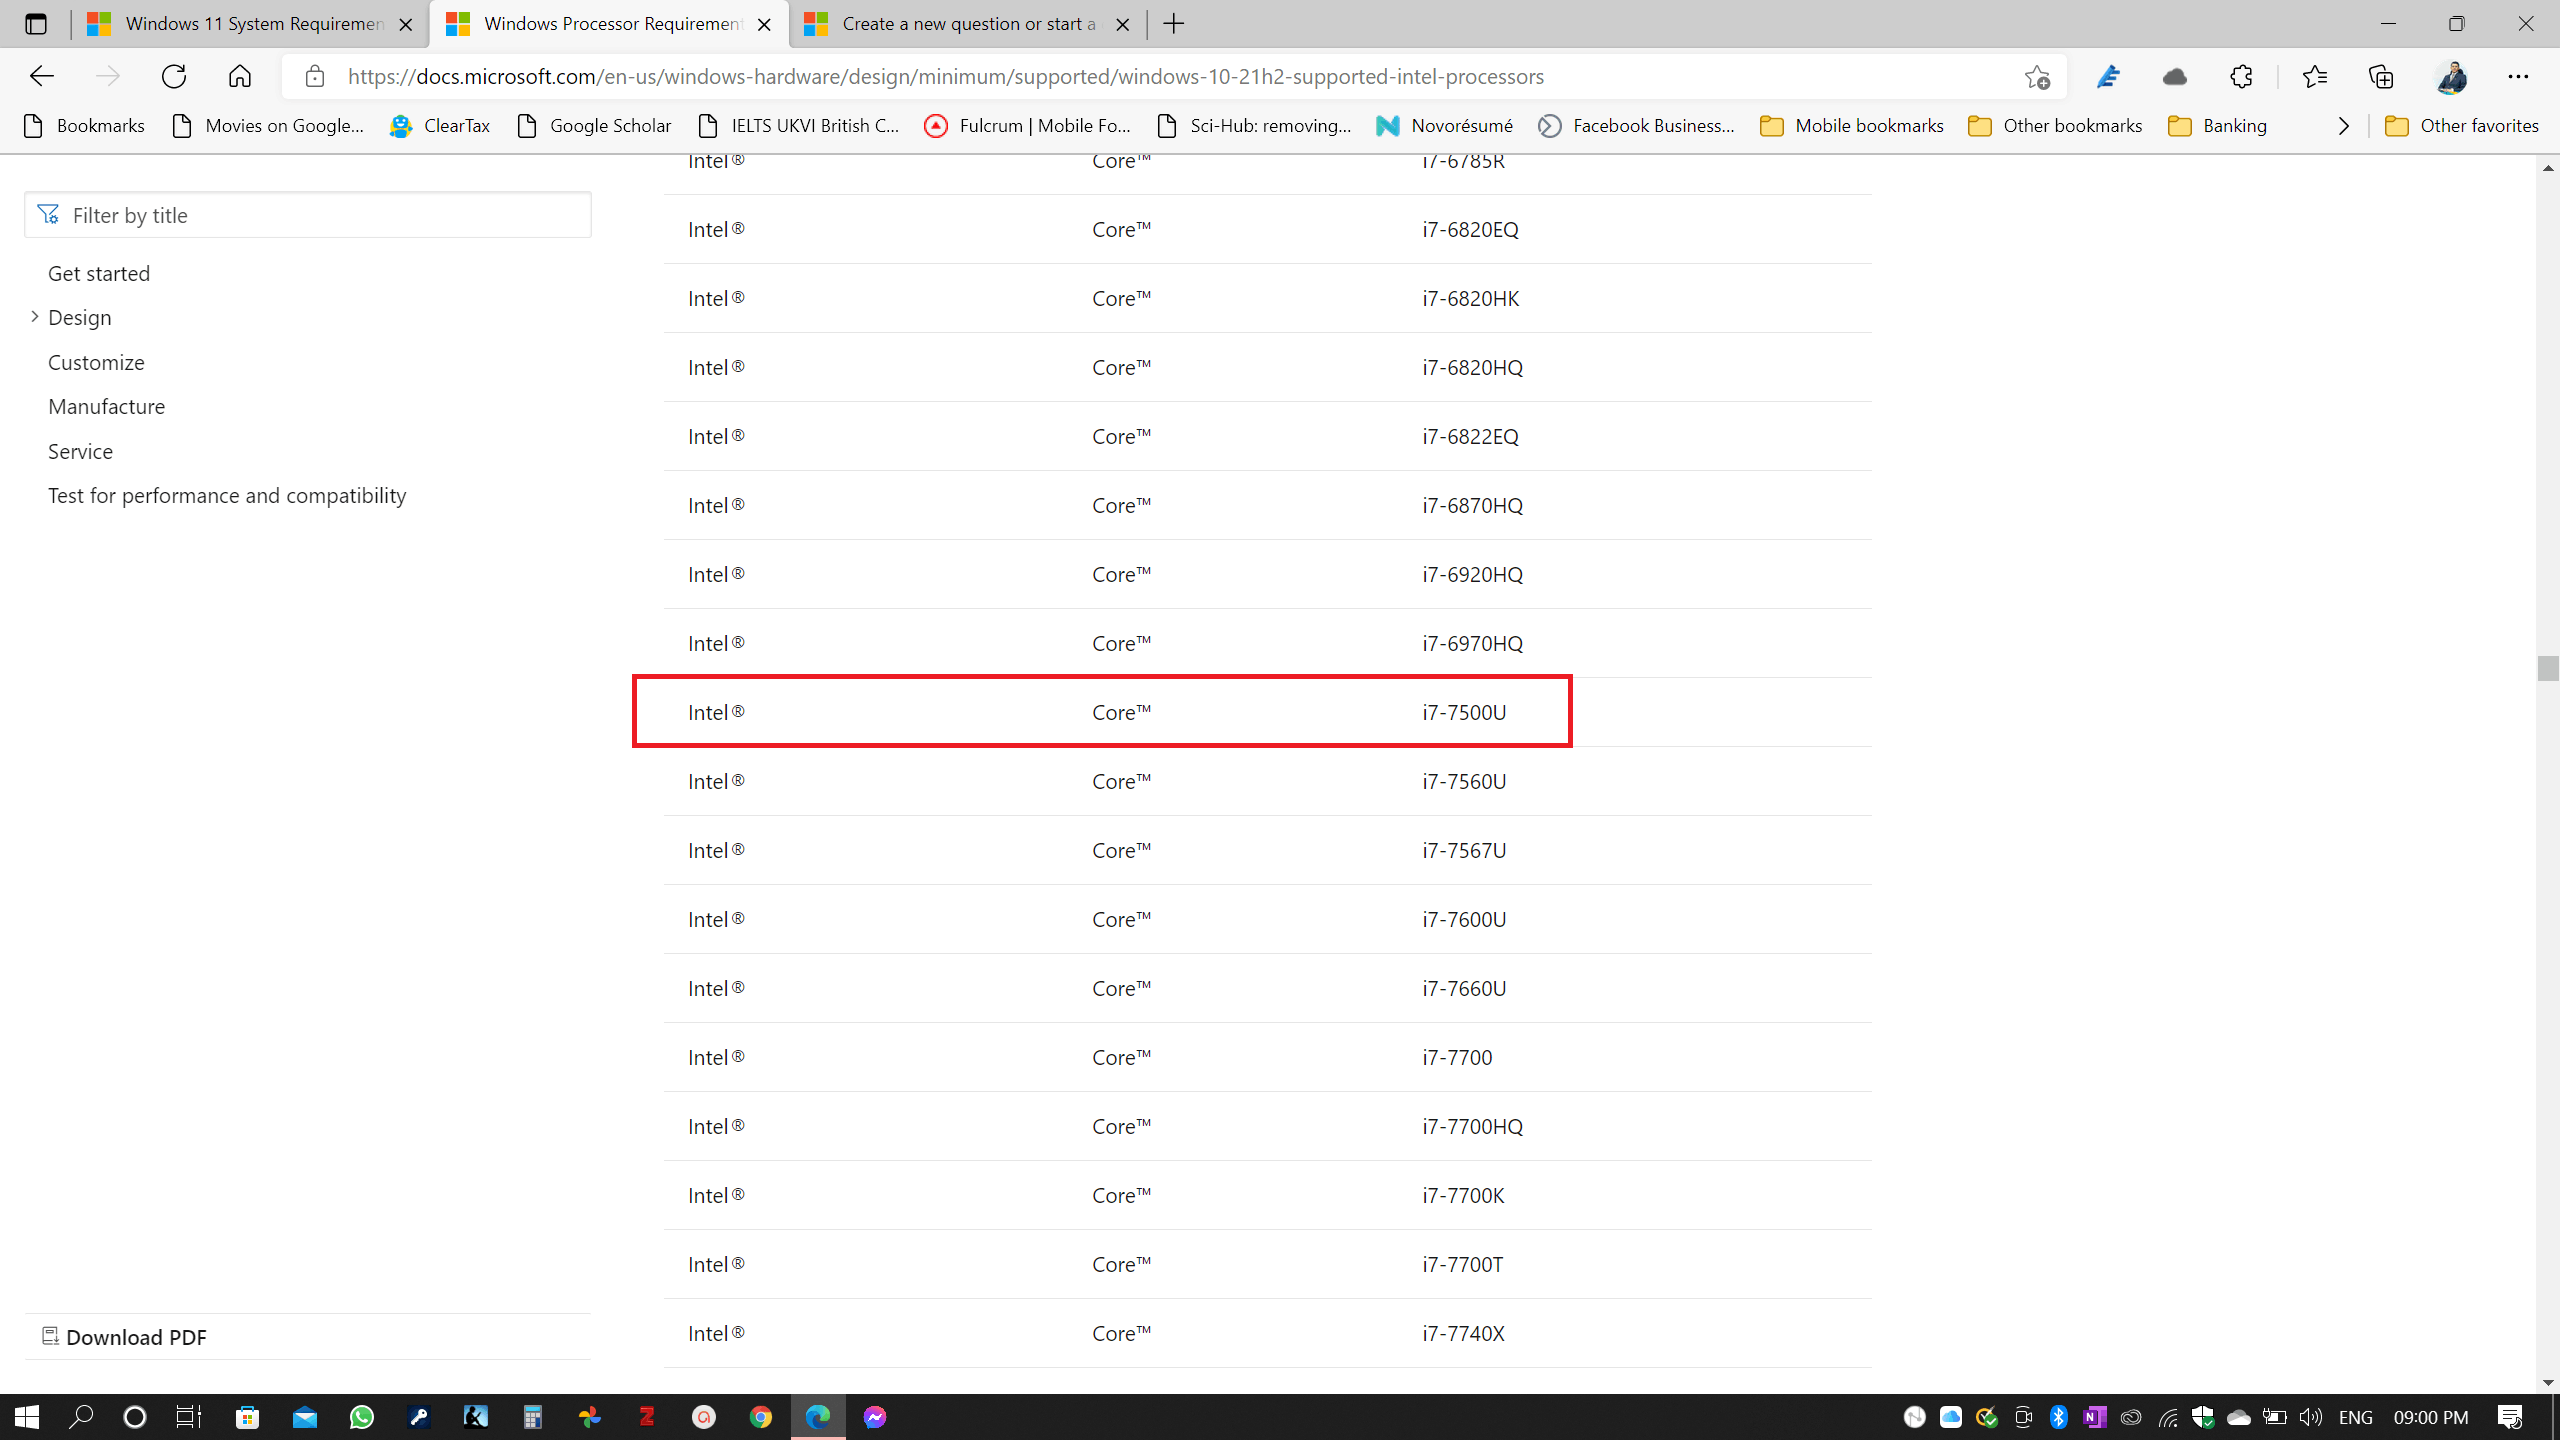Go to Home via house icon
Screen dimensions: 2560x1440
240,76
